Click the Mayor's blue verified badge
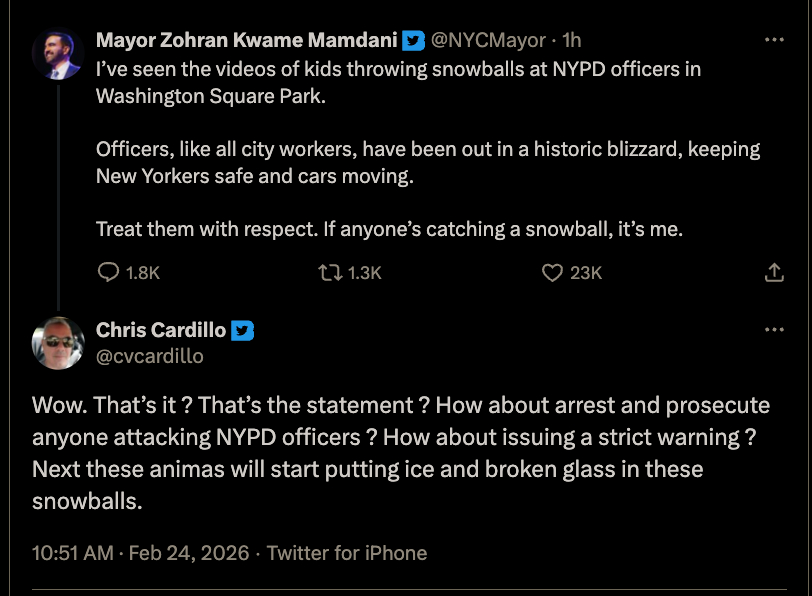The width and height of the screenshot is (812, 596). 413,41
